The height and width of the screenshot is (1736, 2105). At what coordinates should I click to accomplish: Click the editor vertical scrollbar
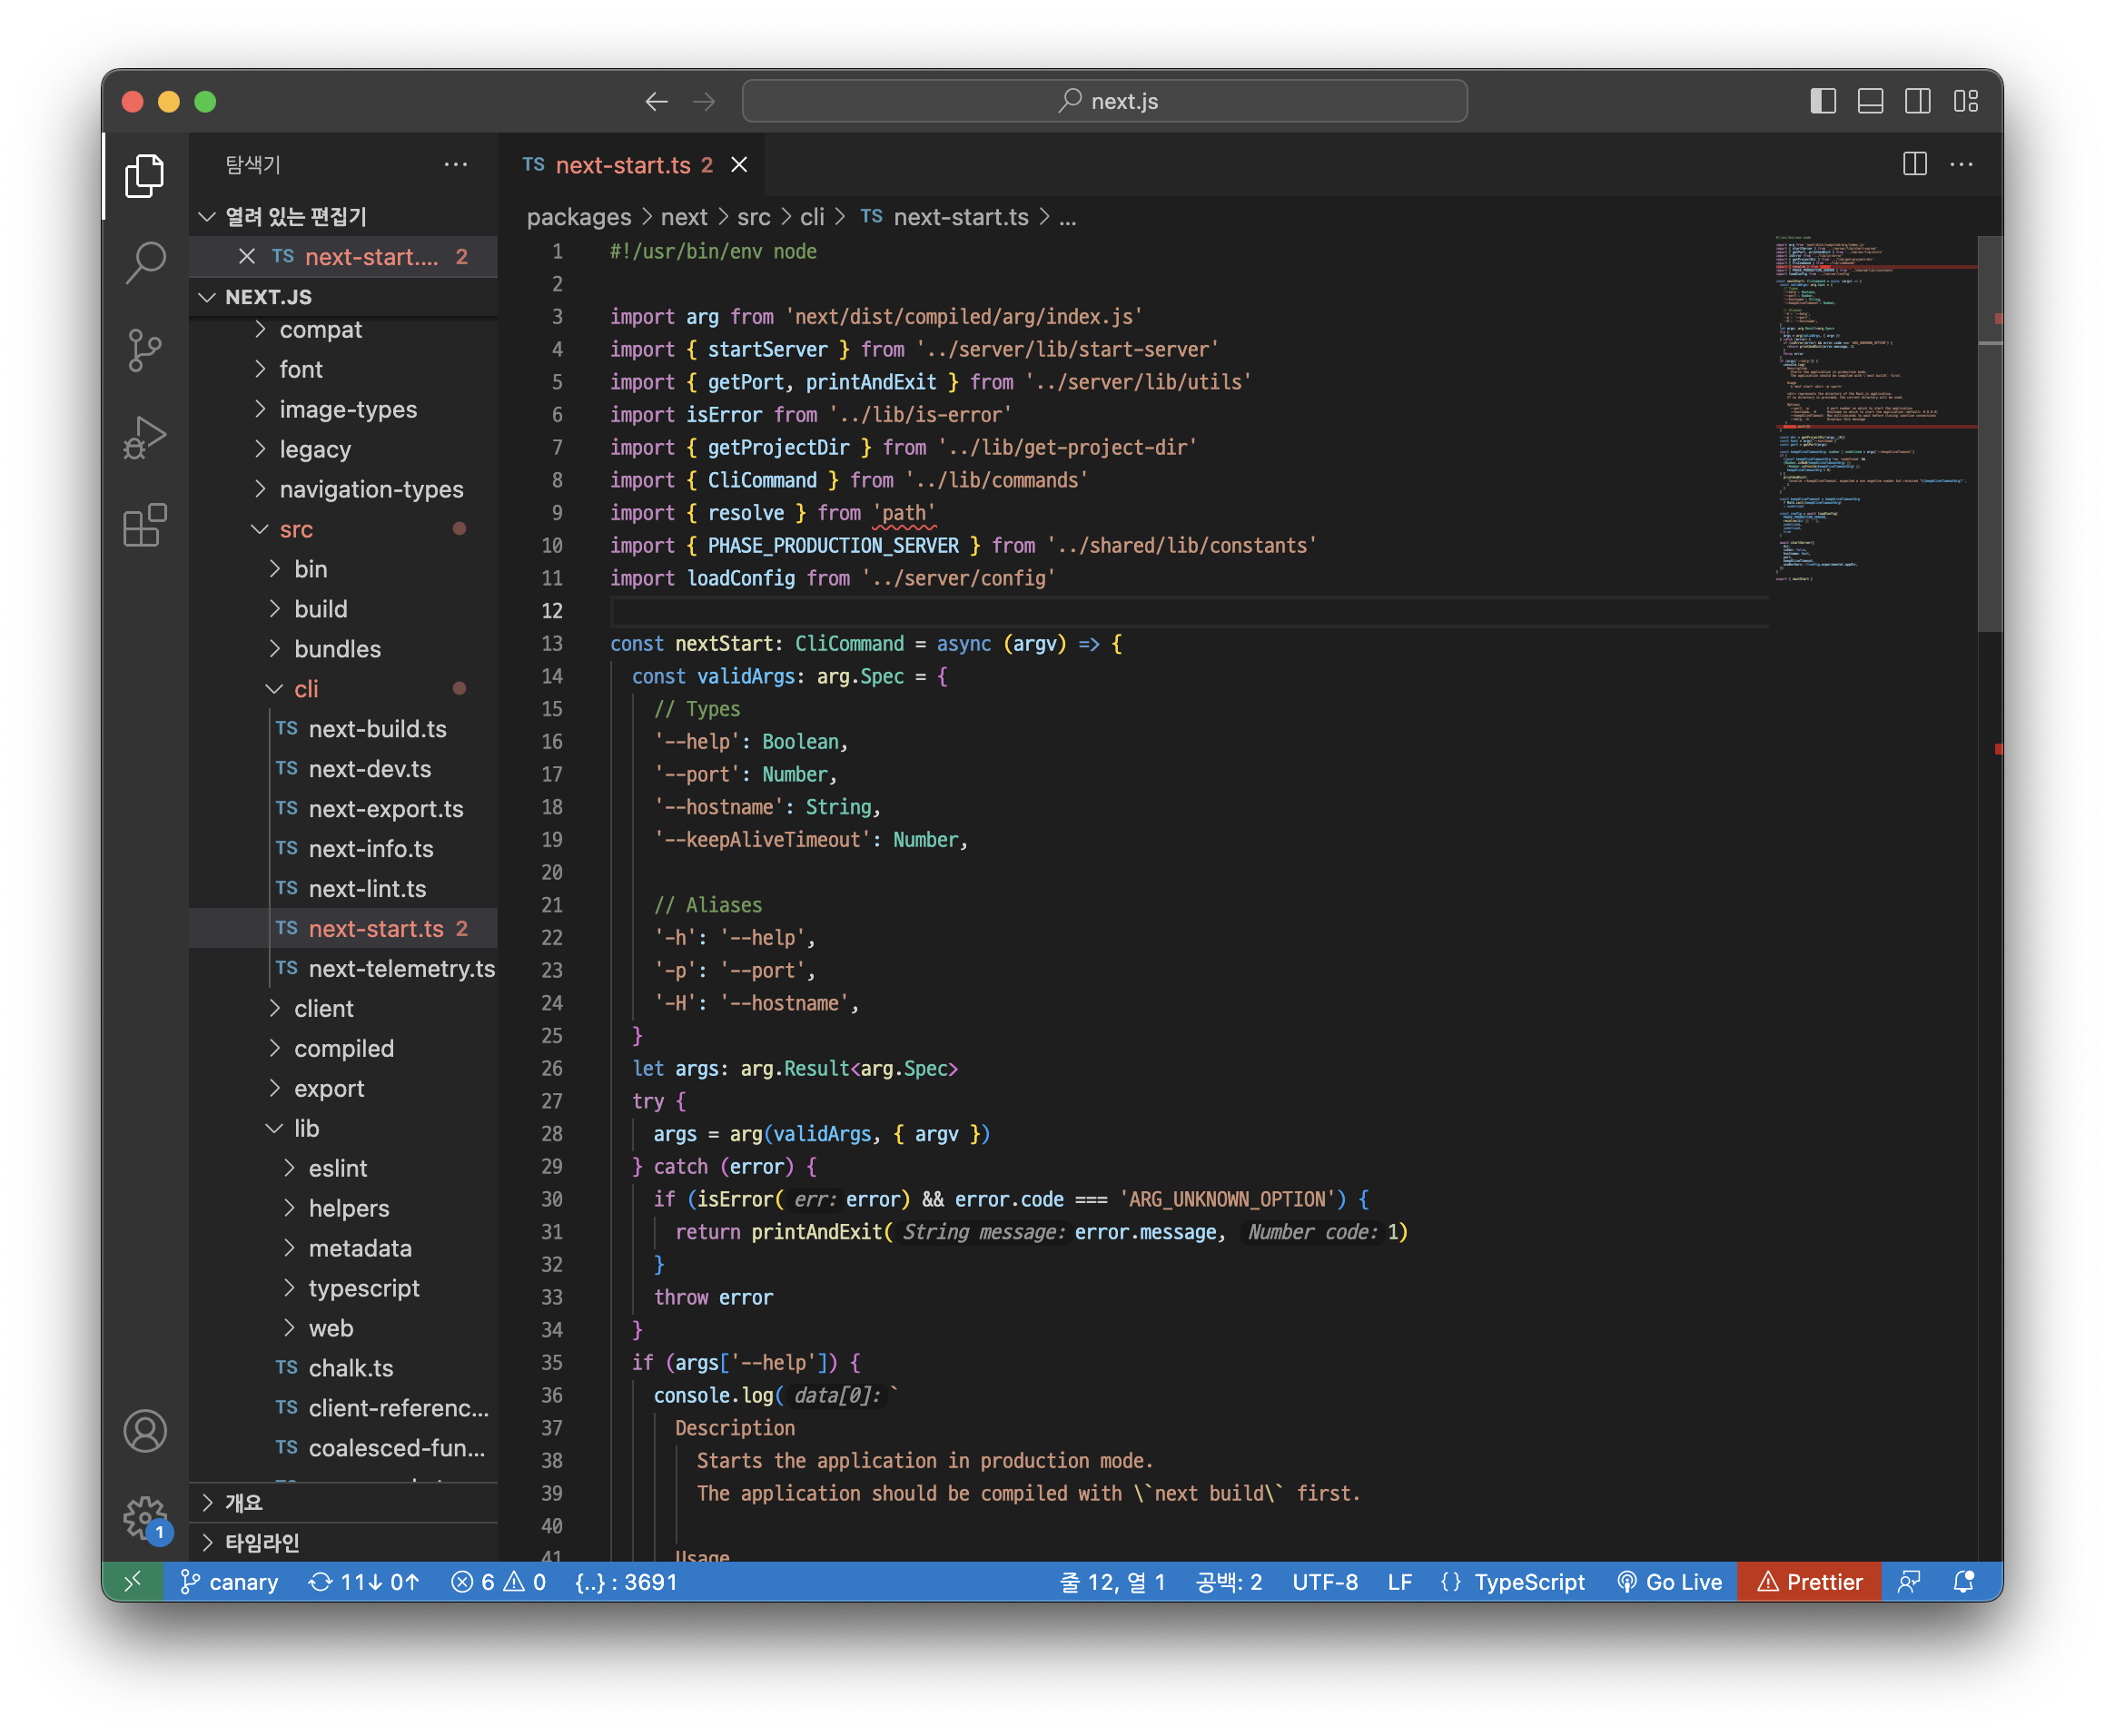click(x=1989, y=434)
